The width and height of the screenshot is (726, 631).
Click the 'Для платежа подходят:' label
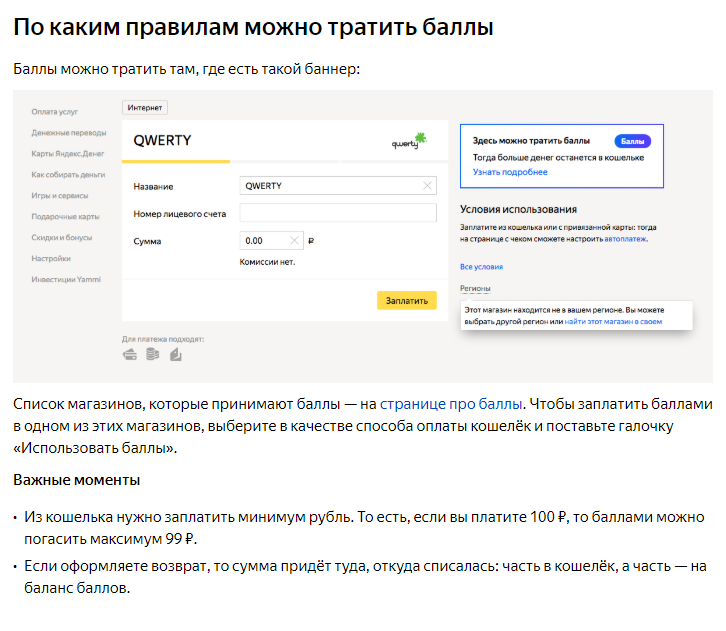coord(163,339)
